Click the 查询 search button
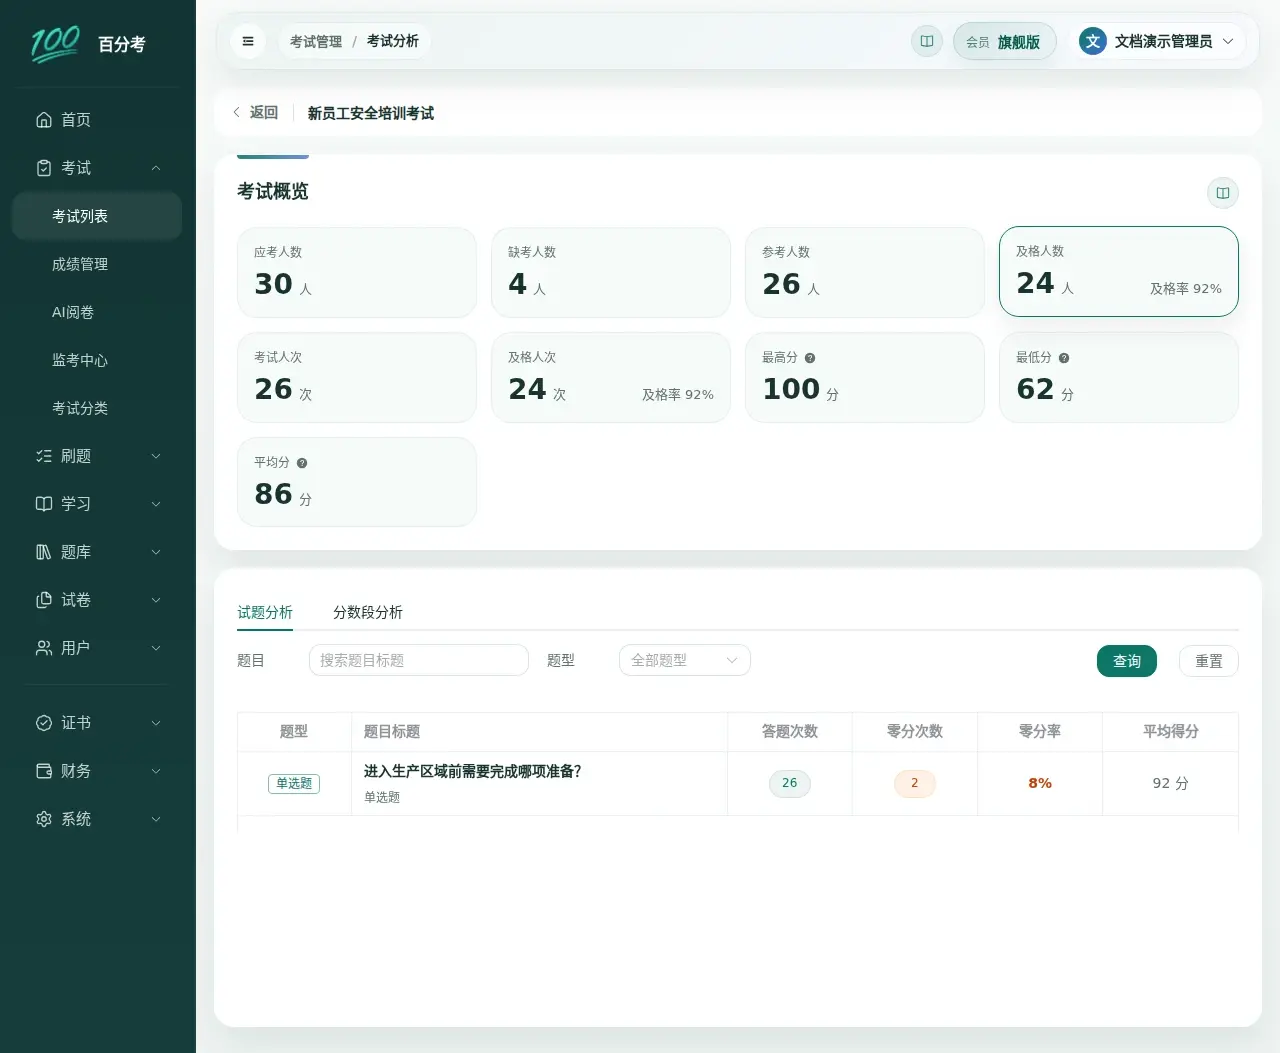This screenshot has width=1280, height=1053. (1127, 661)
